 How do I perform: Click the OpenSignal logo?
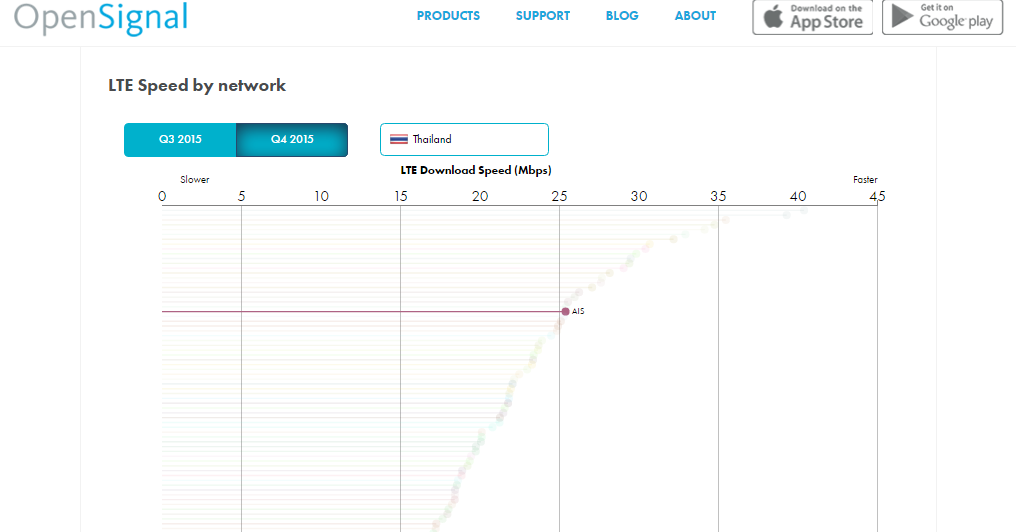pyautogui.click(x=101, y=17)
